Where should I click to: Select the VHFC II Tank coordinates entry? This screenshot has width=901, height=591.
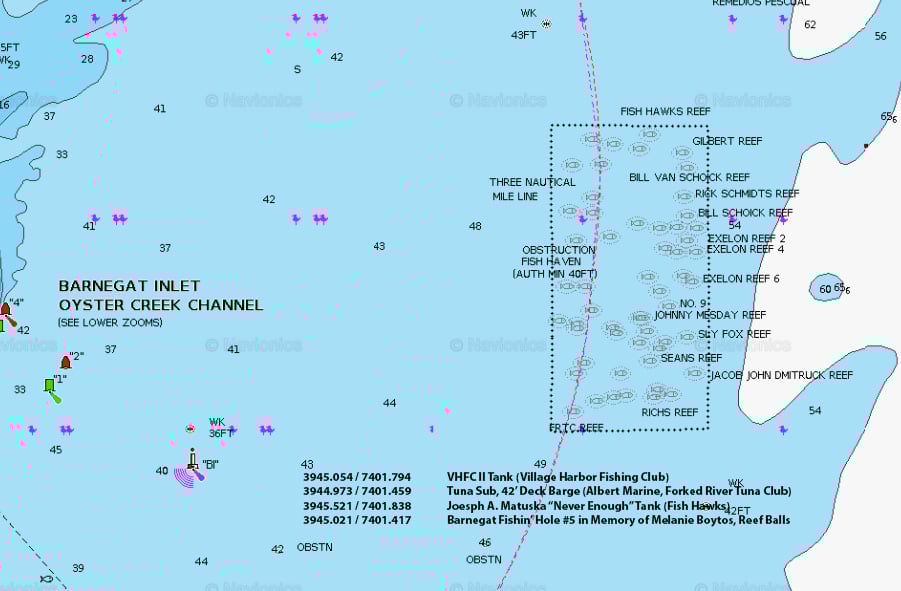click(357, 477)
